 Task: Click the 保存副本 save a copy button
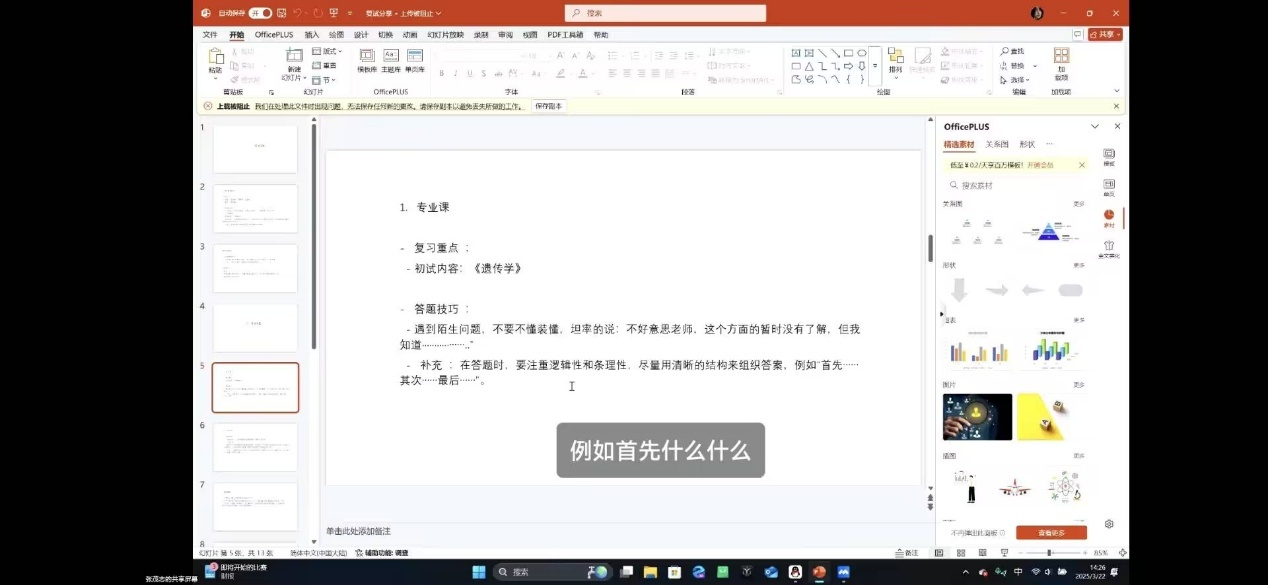coord(548,105)
